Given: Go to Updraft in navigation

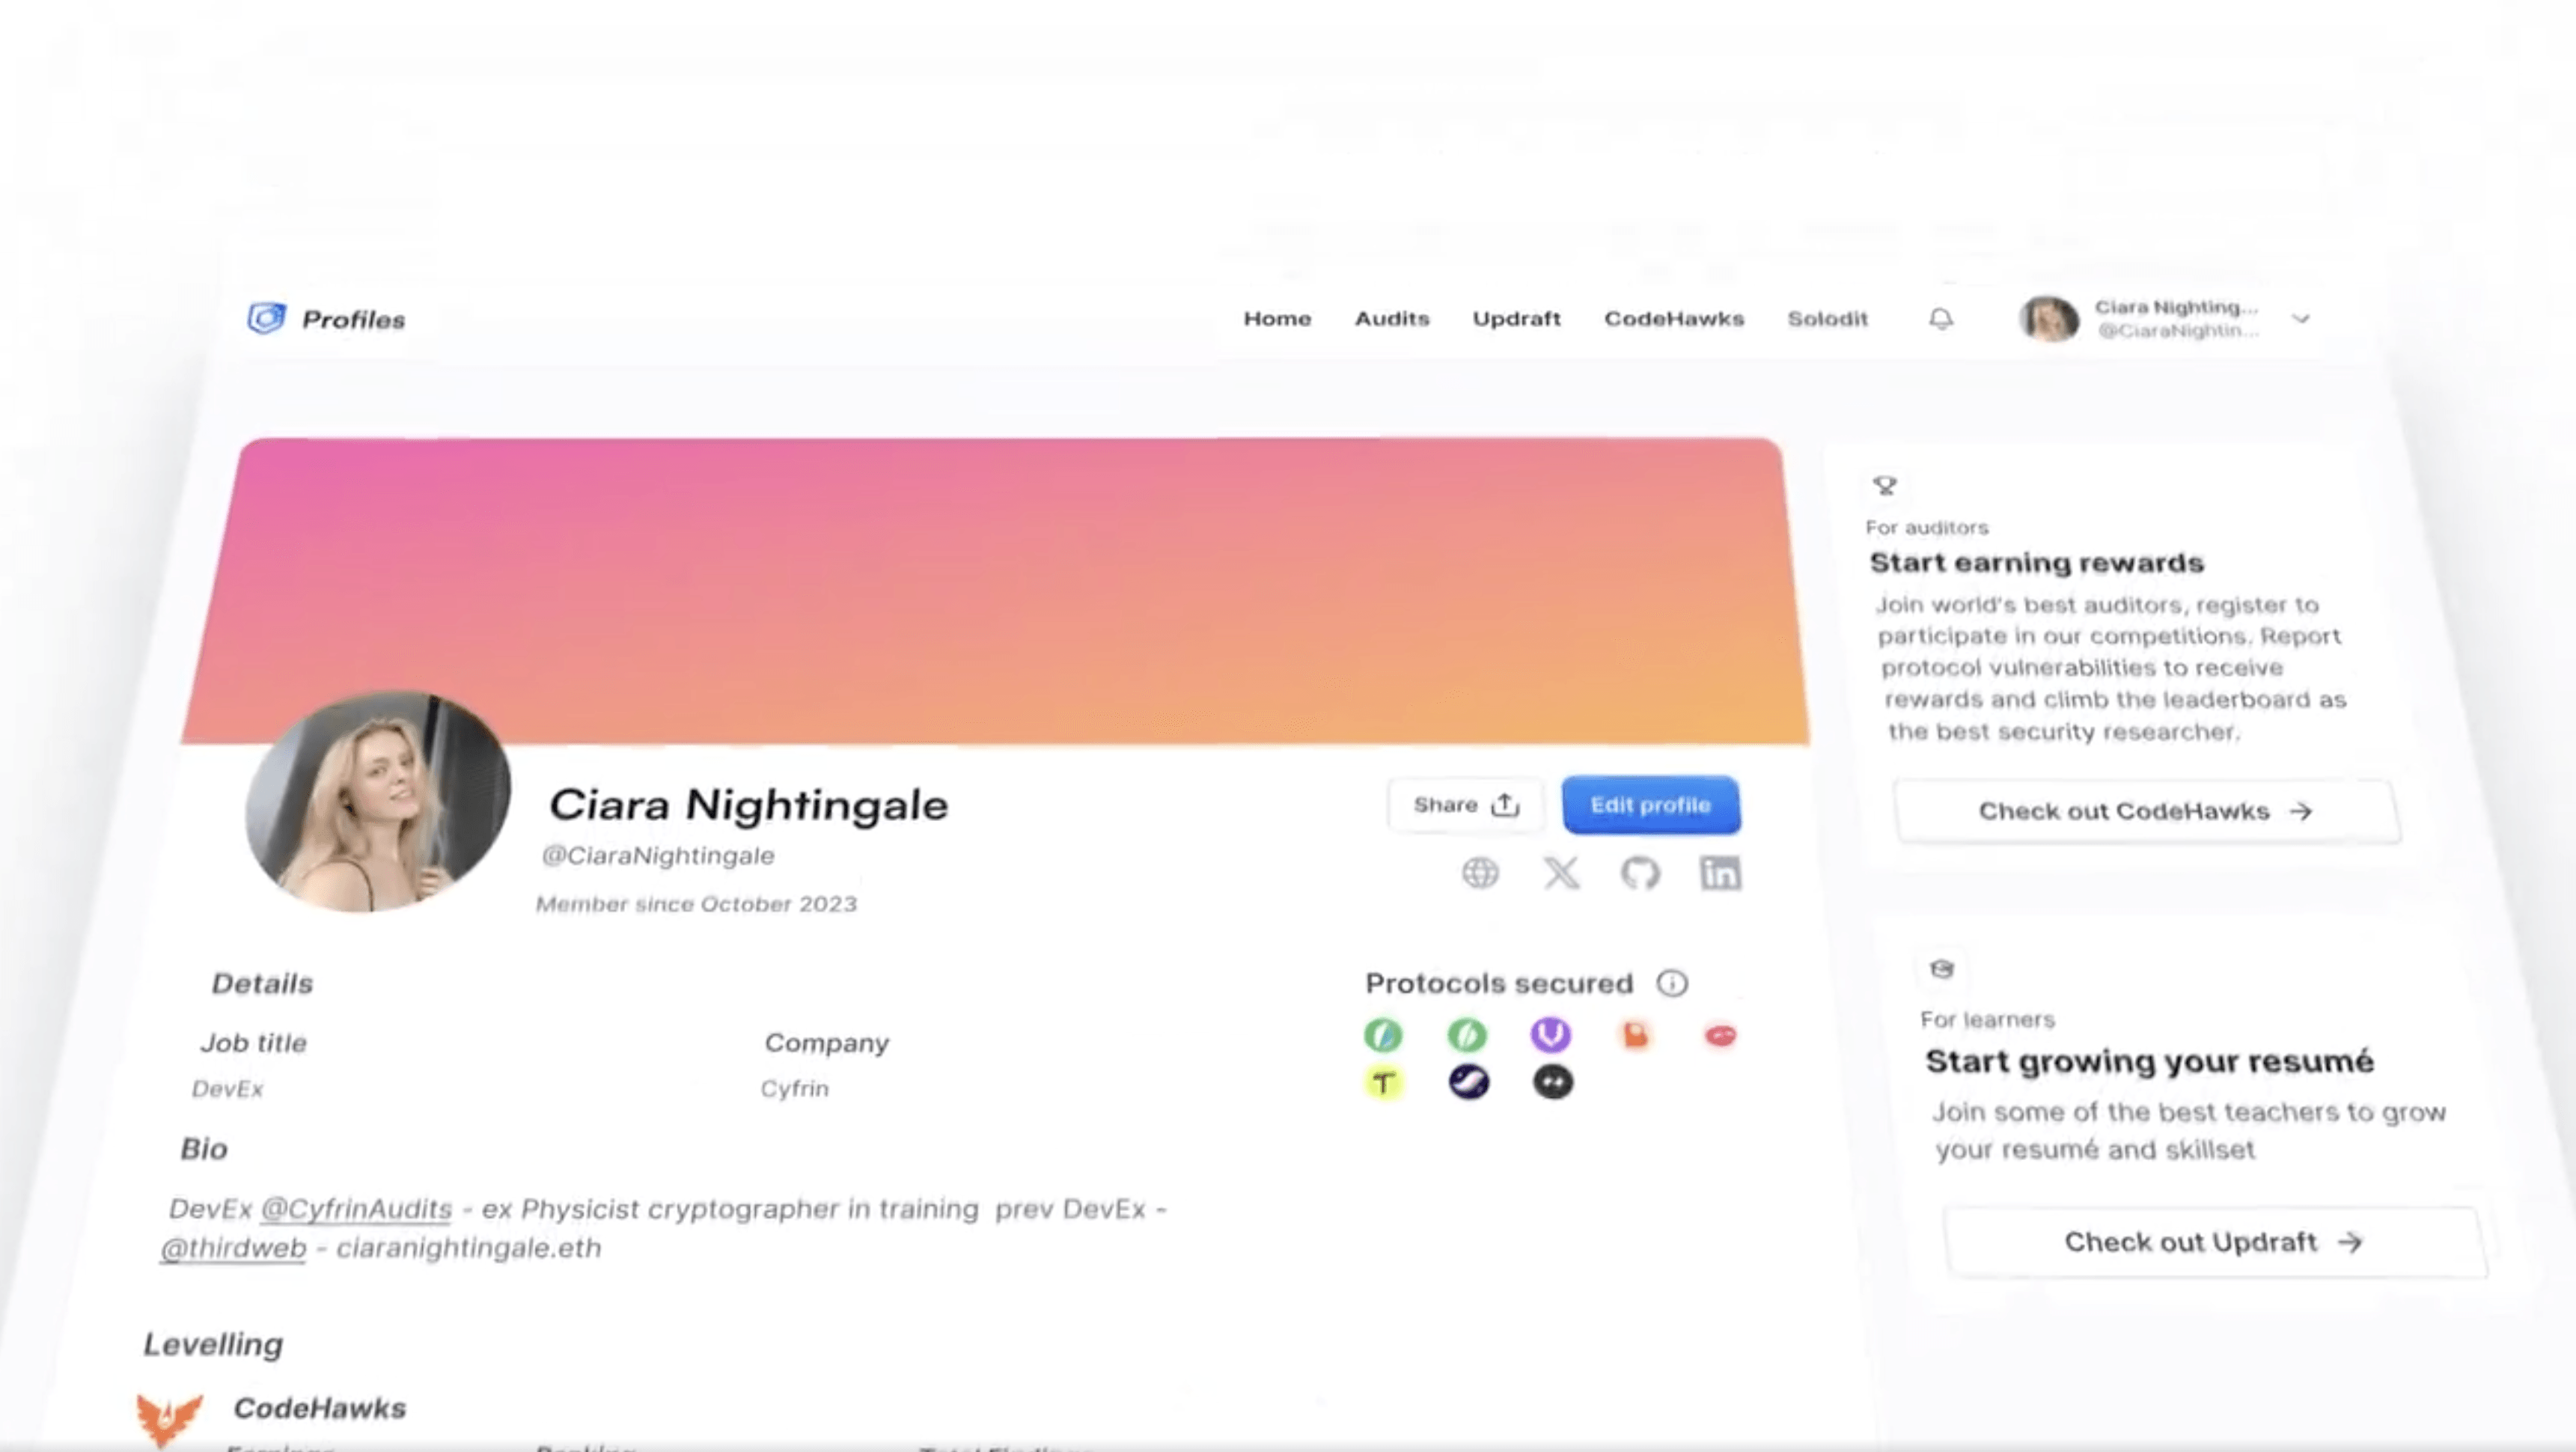Looking at the screenshot, I should click(x=1516, y=319).
